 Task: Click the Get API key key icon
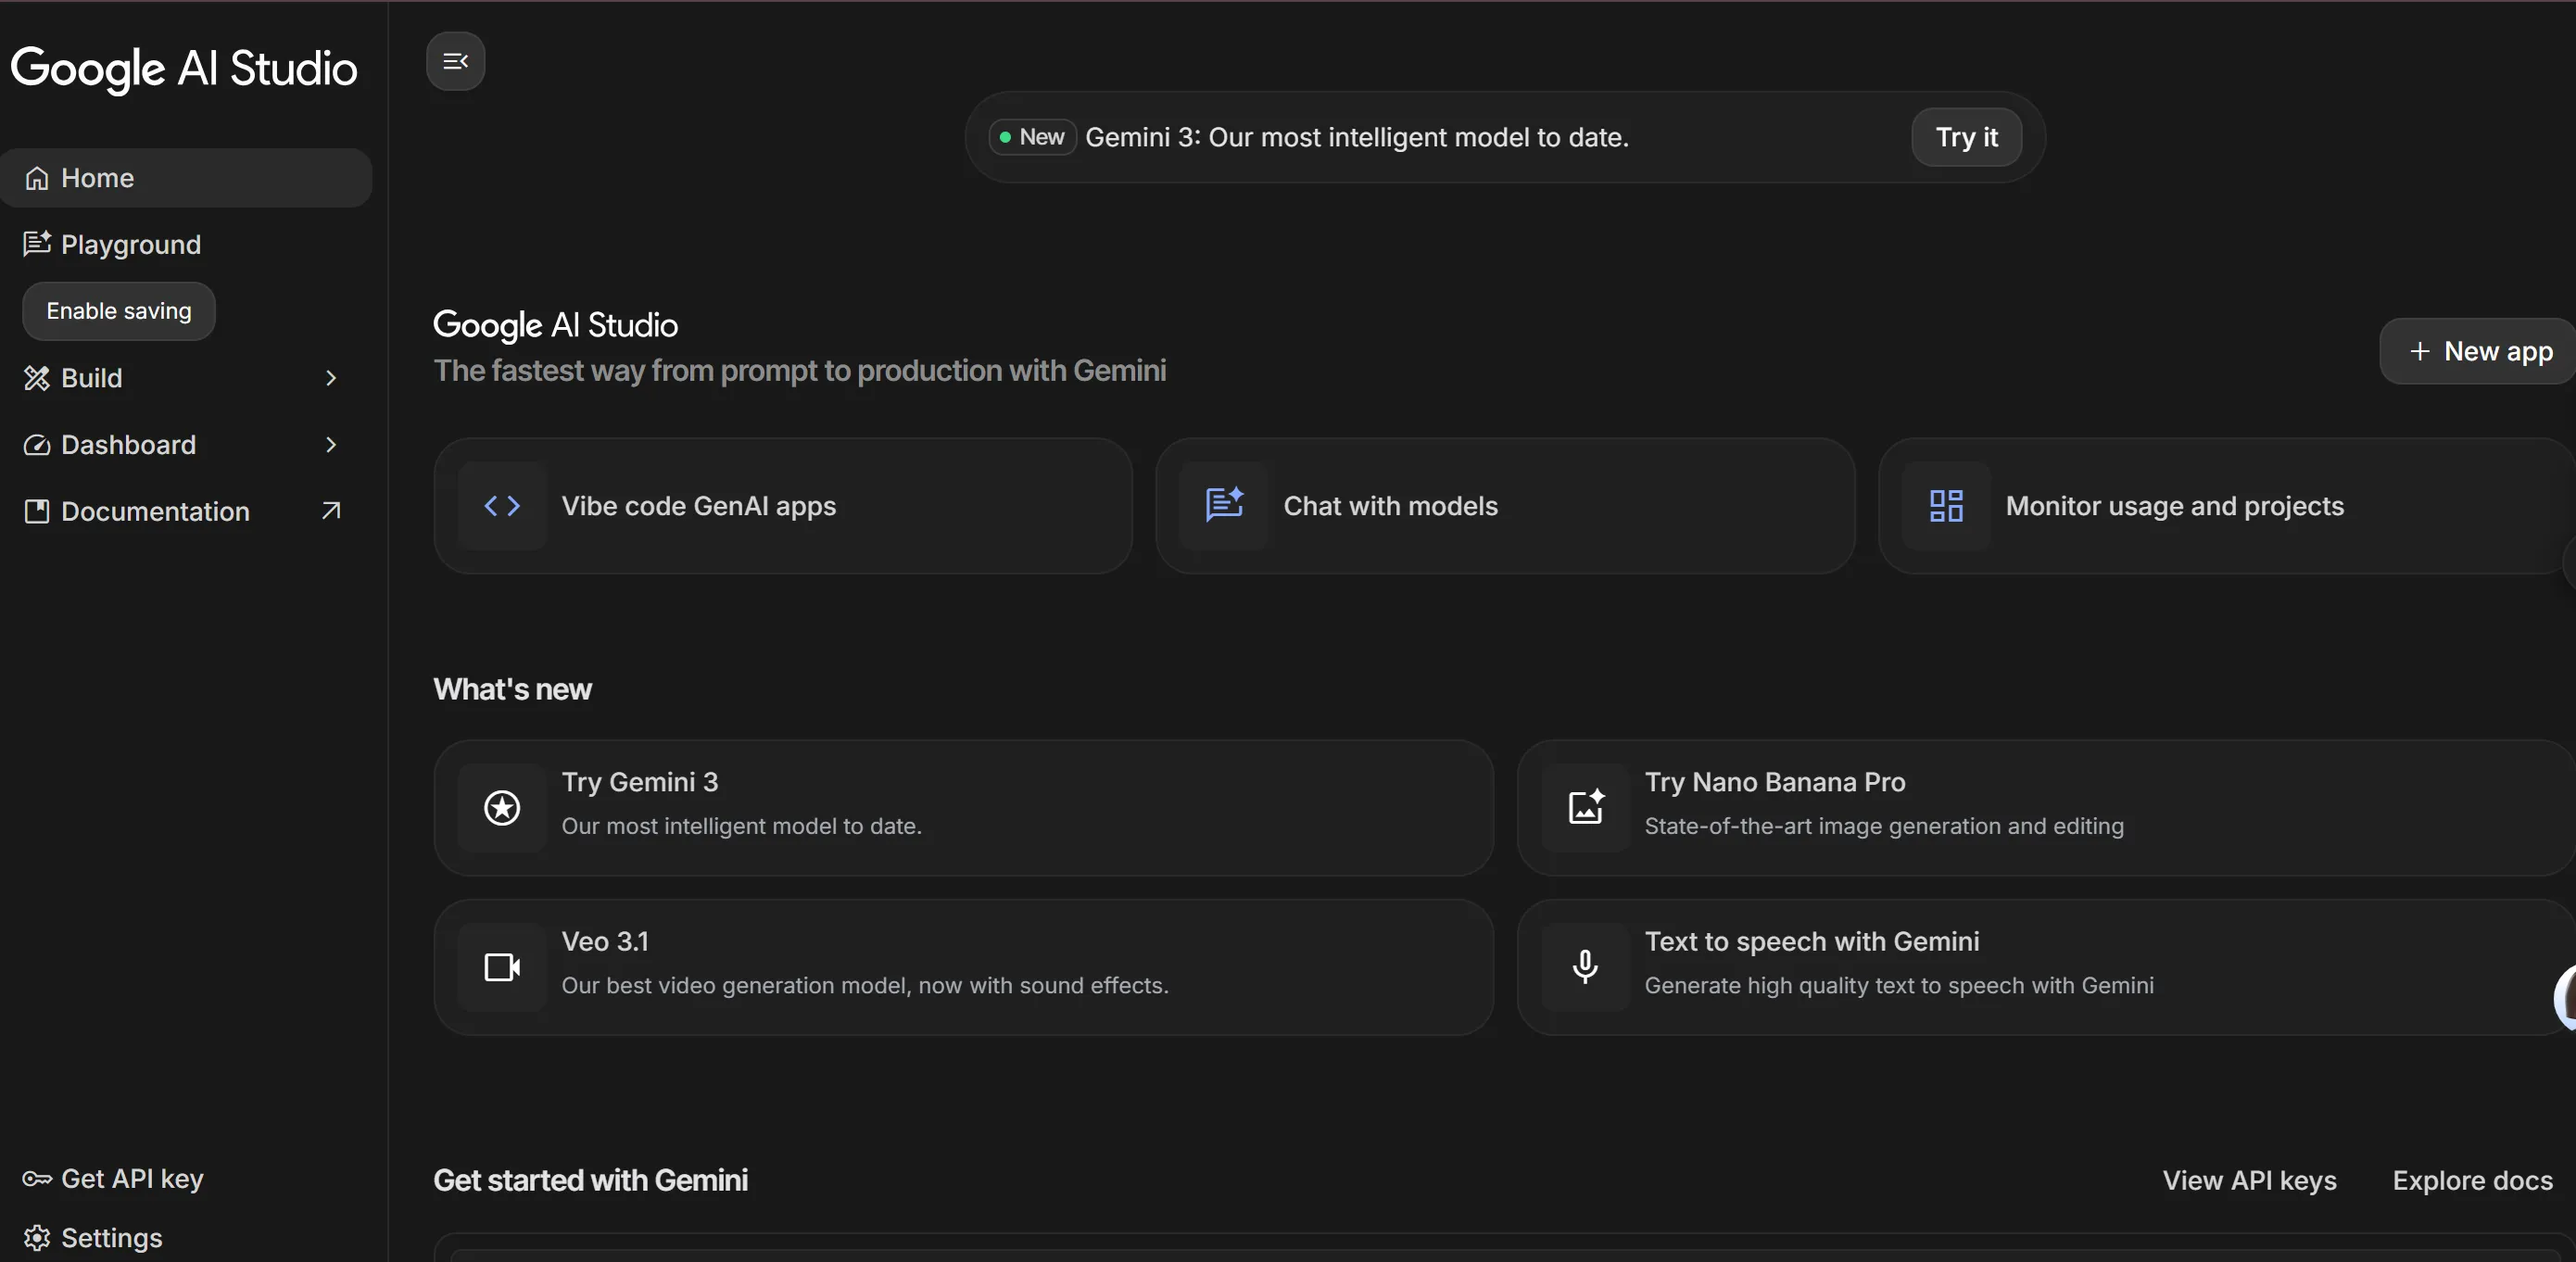click(36, 1178)
